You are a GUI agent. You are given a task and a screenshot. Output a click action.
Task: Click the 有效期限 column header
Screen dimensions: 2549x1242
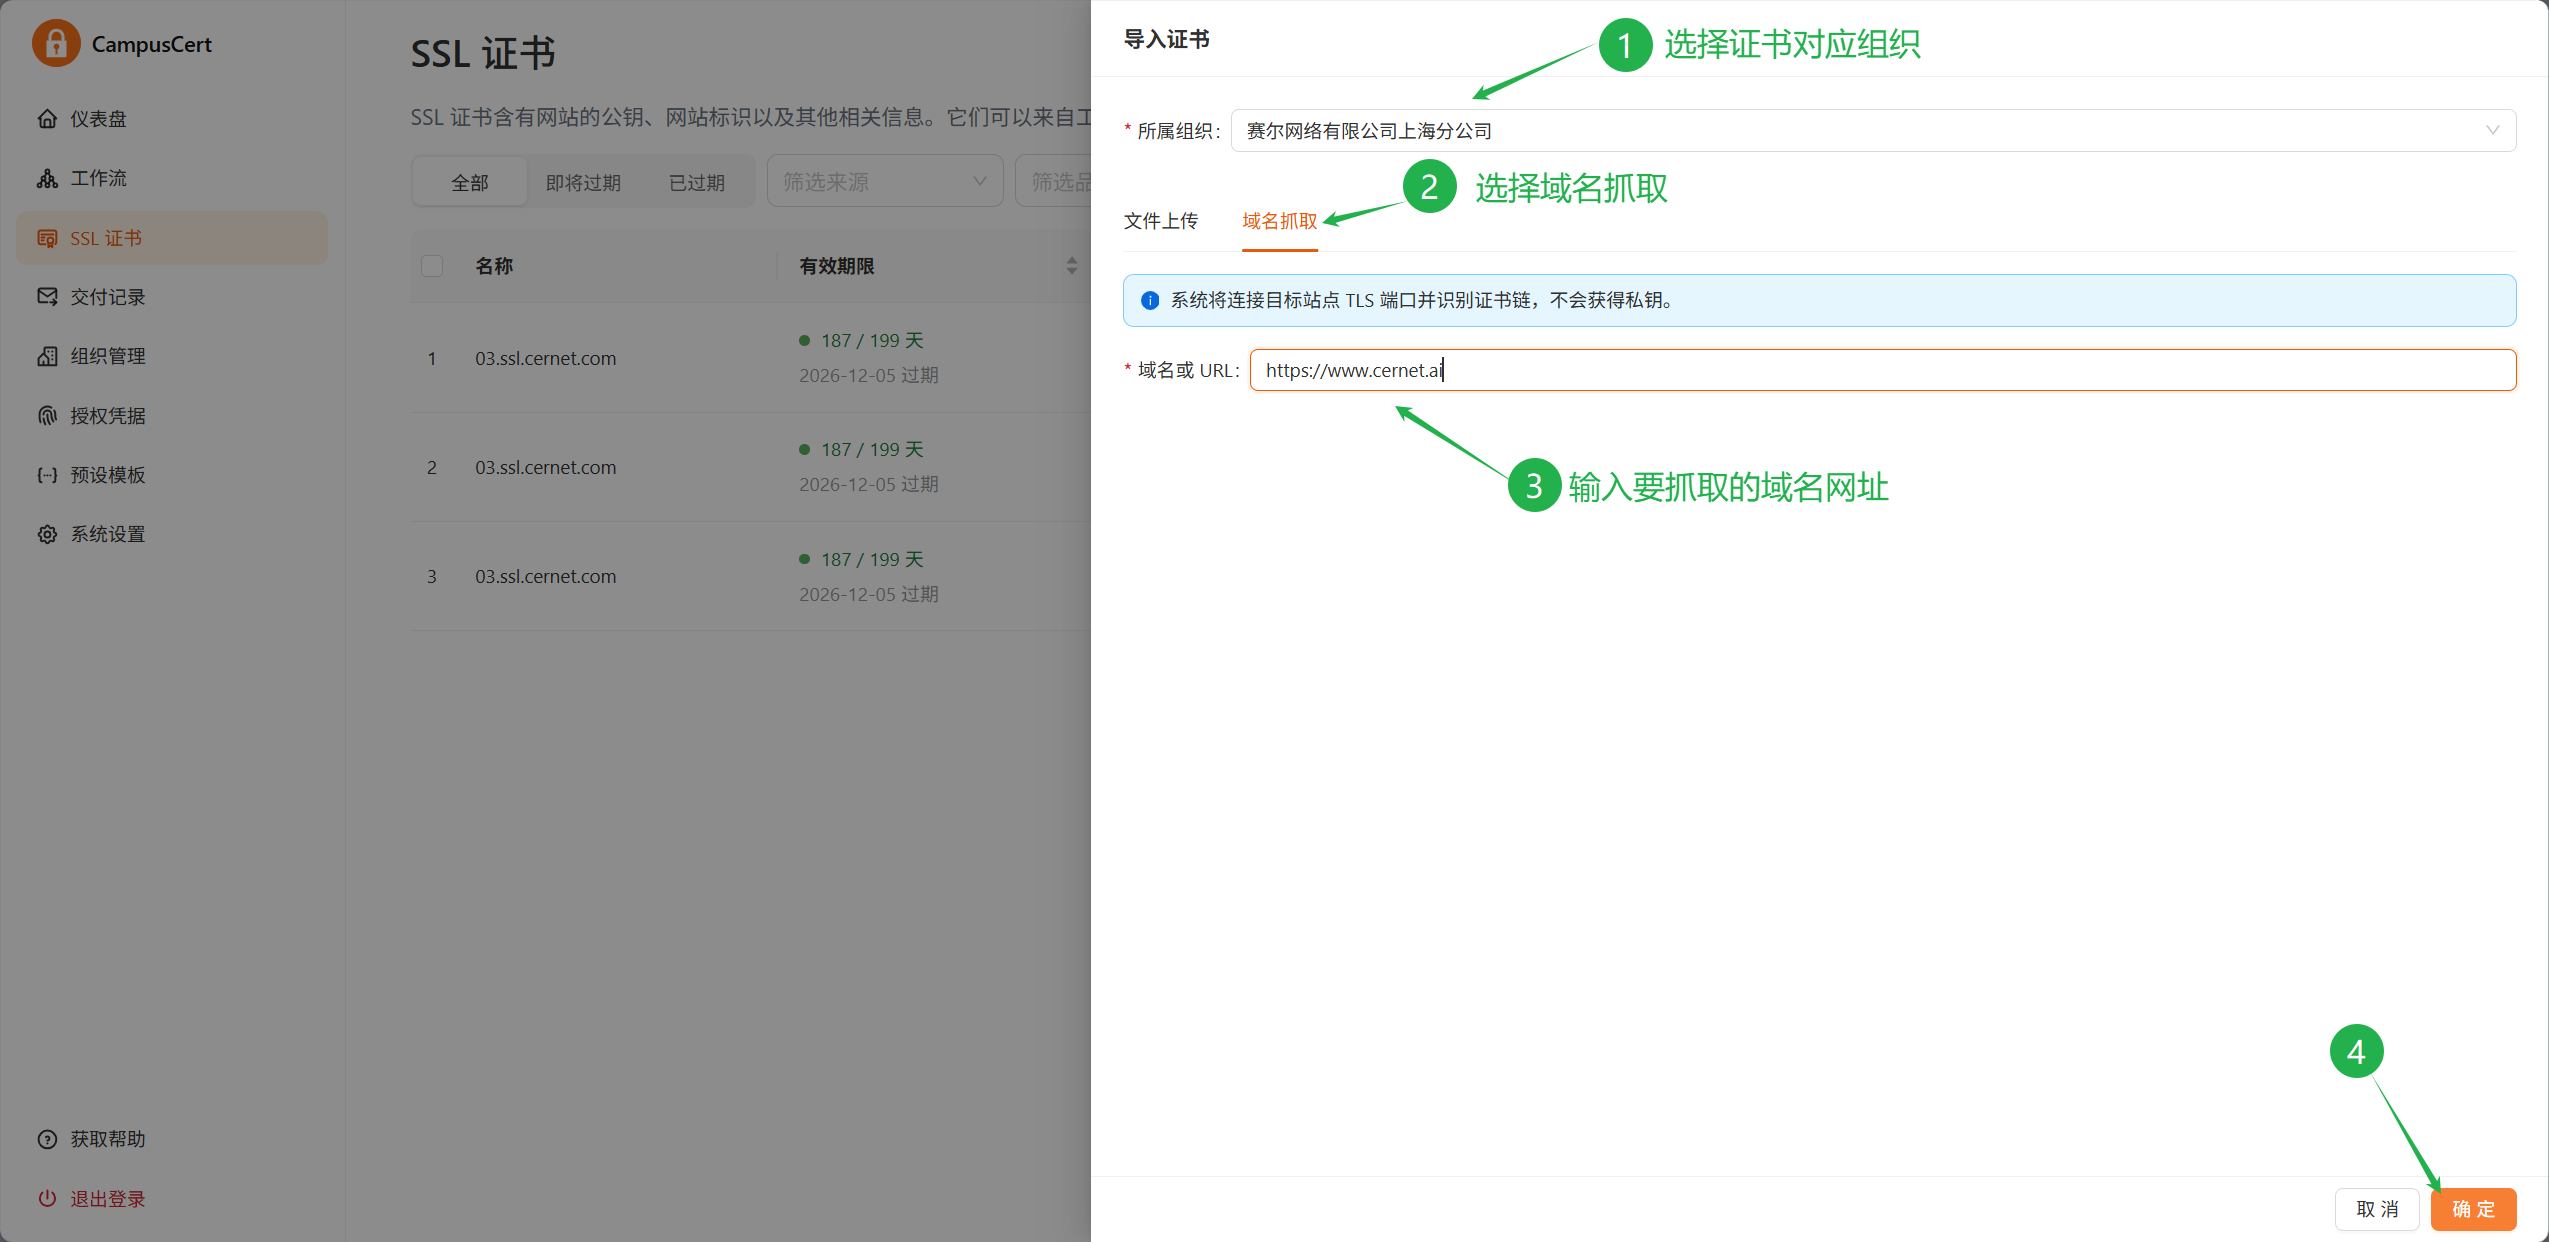836,266
